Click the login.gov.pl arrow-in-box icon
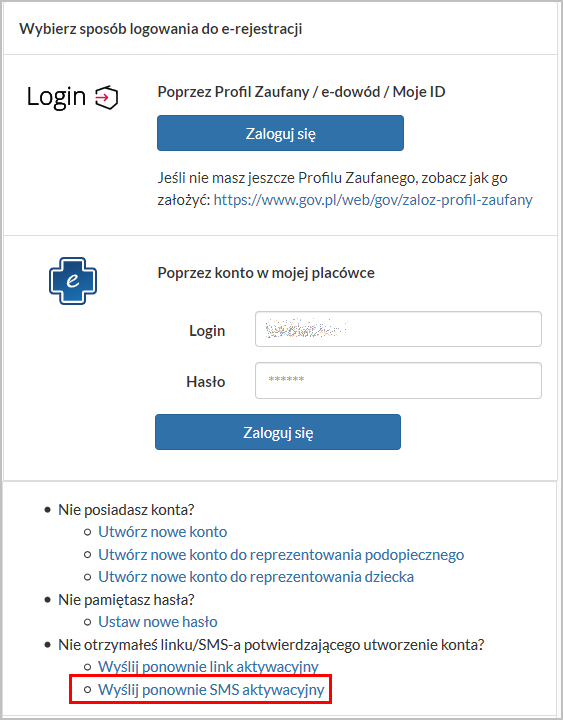The width and height of the screenshot is (563, 720). coord(107,97)
